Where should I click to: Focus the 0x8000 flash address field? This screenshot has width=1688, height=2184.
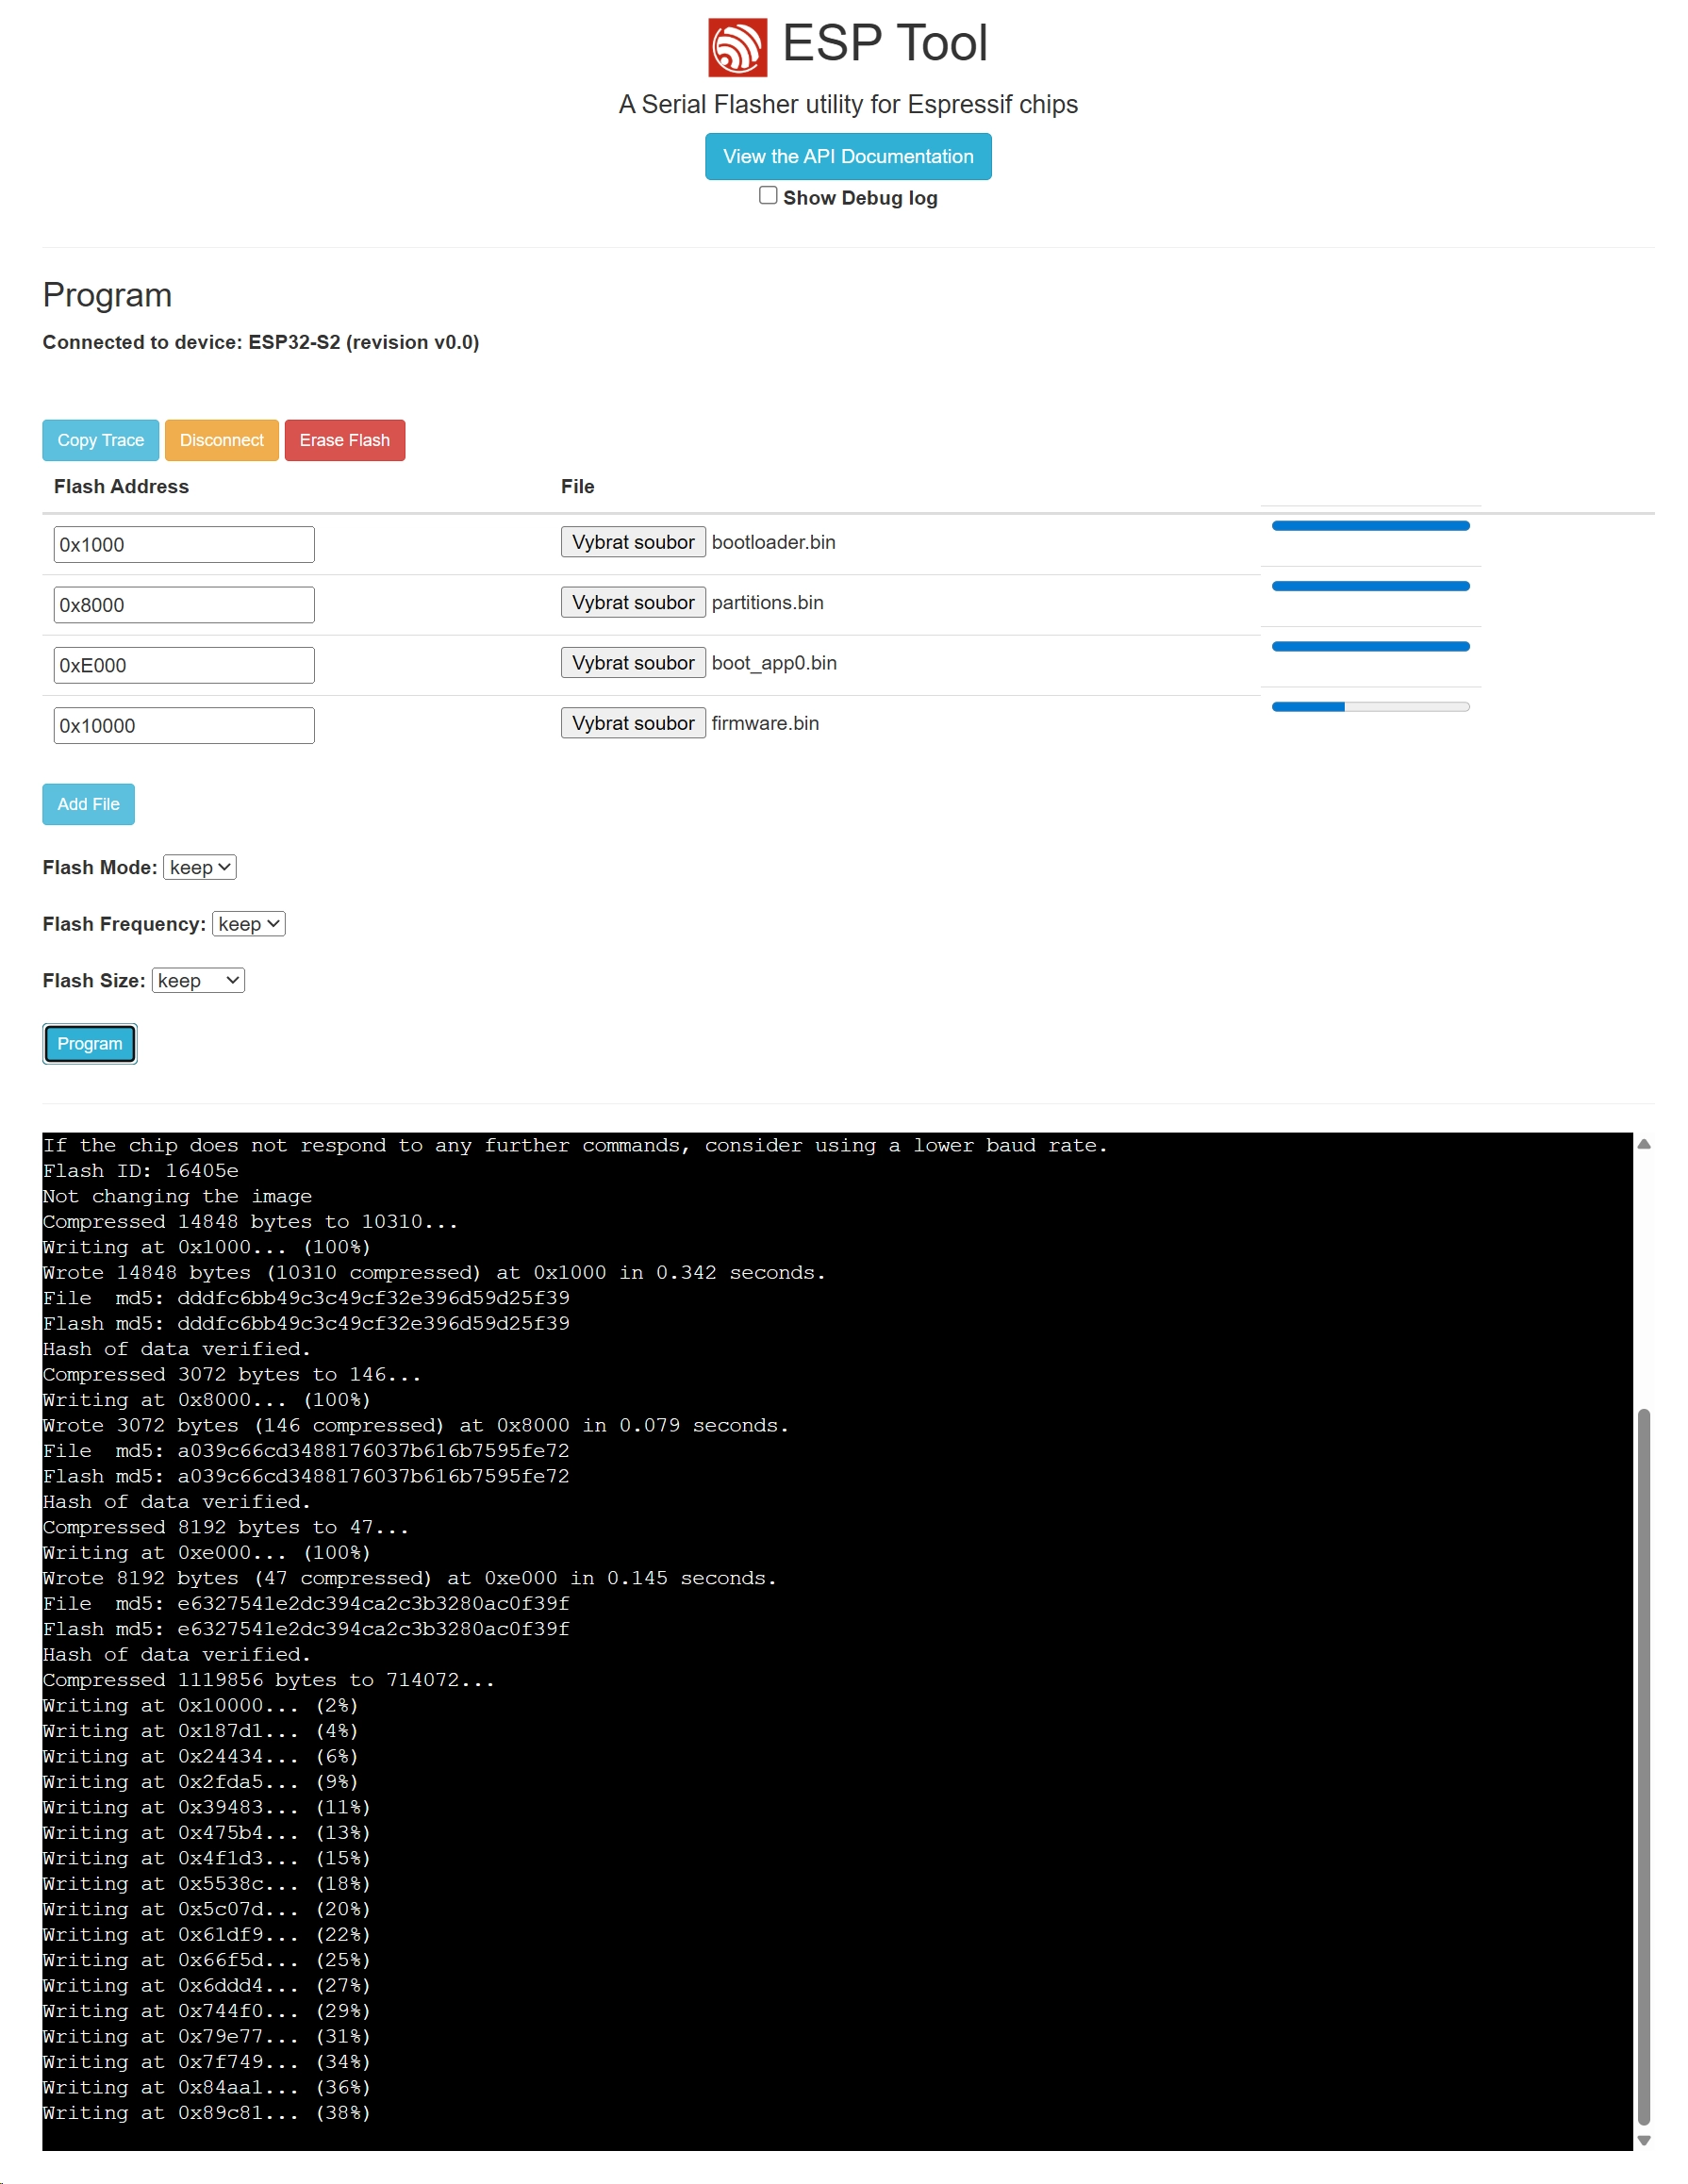pos(183,605)
